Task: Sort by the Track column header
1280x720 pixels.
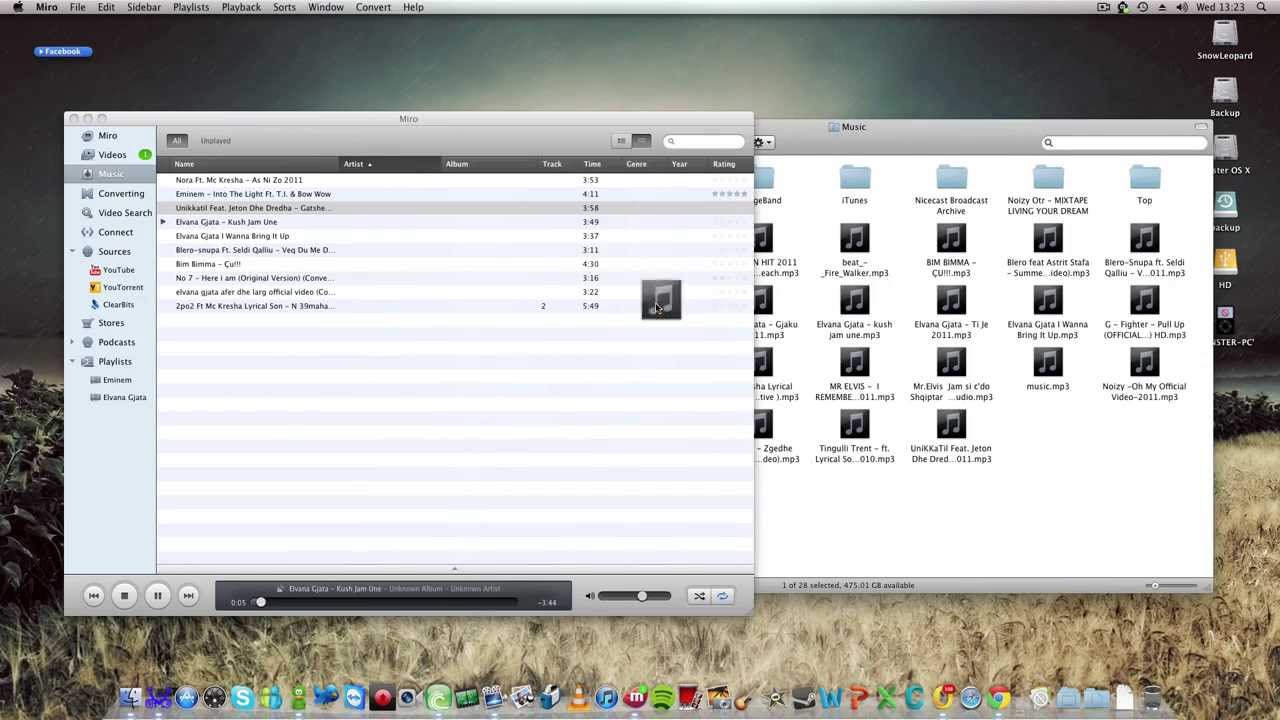Action: (552, 164)
